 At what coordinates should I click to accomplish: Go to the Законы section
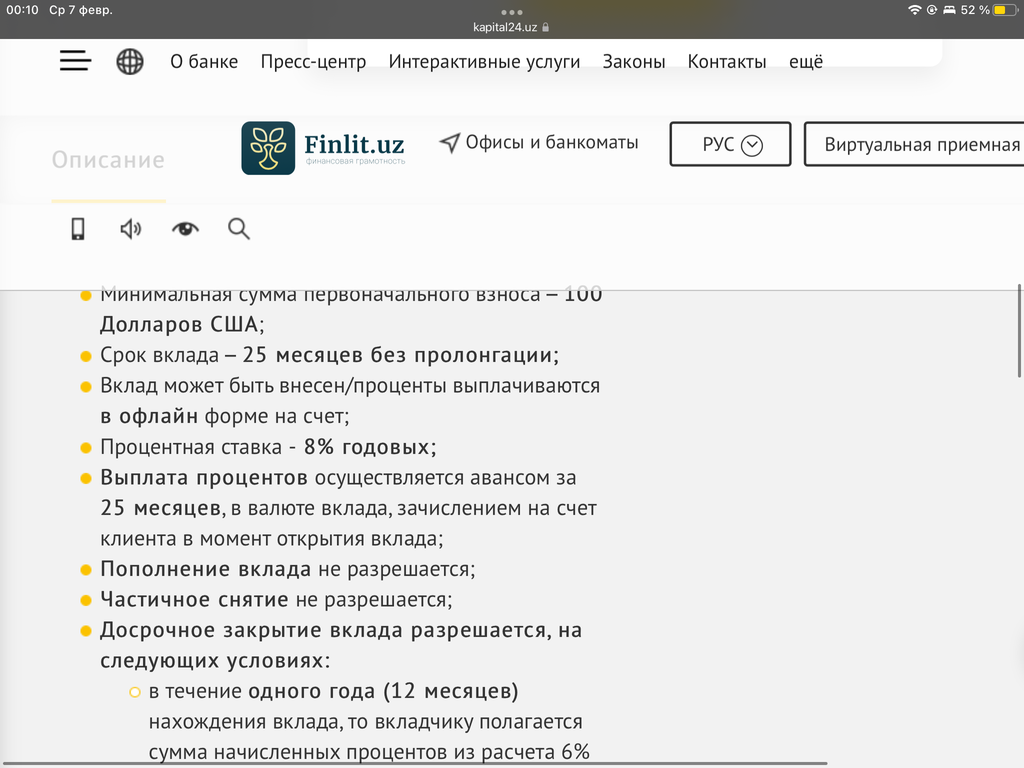point(634,62)
